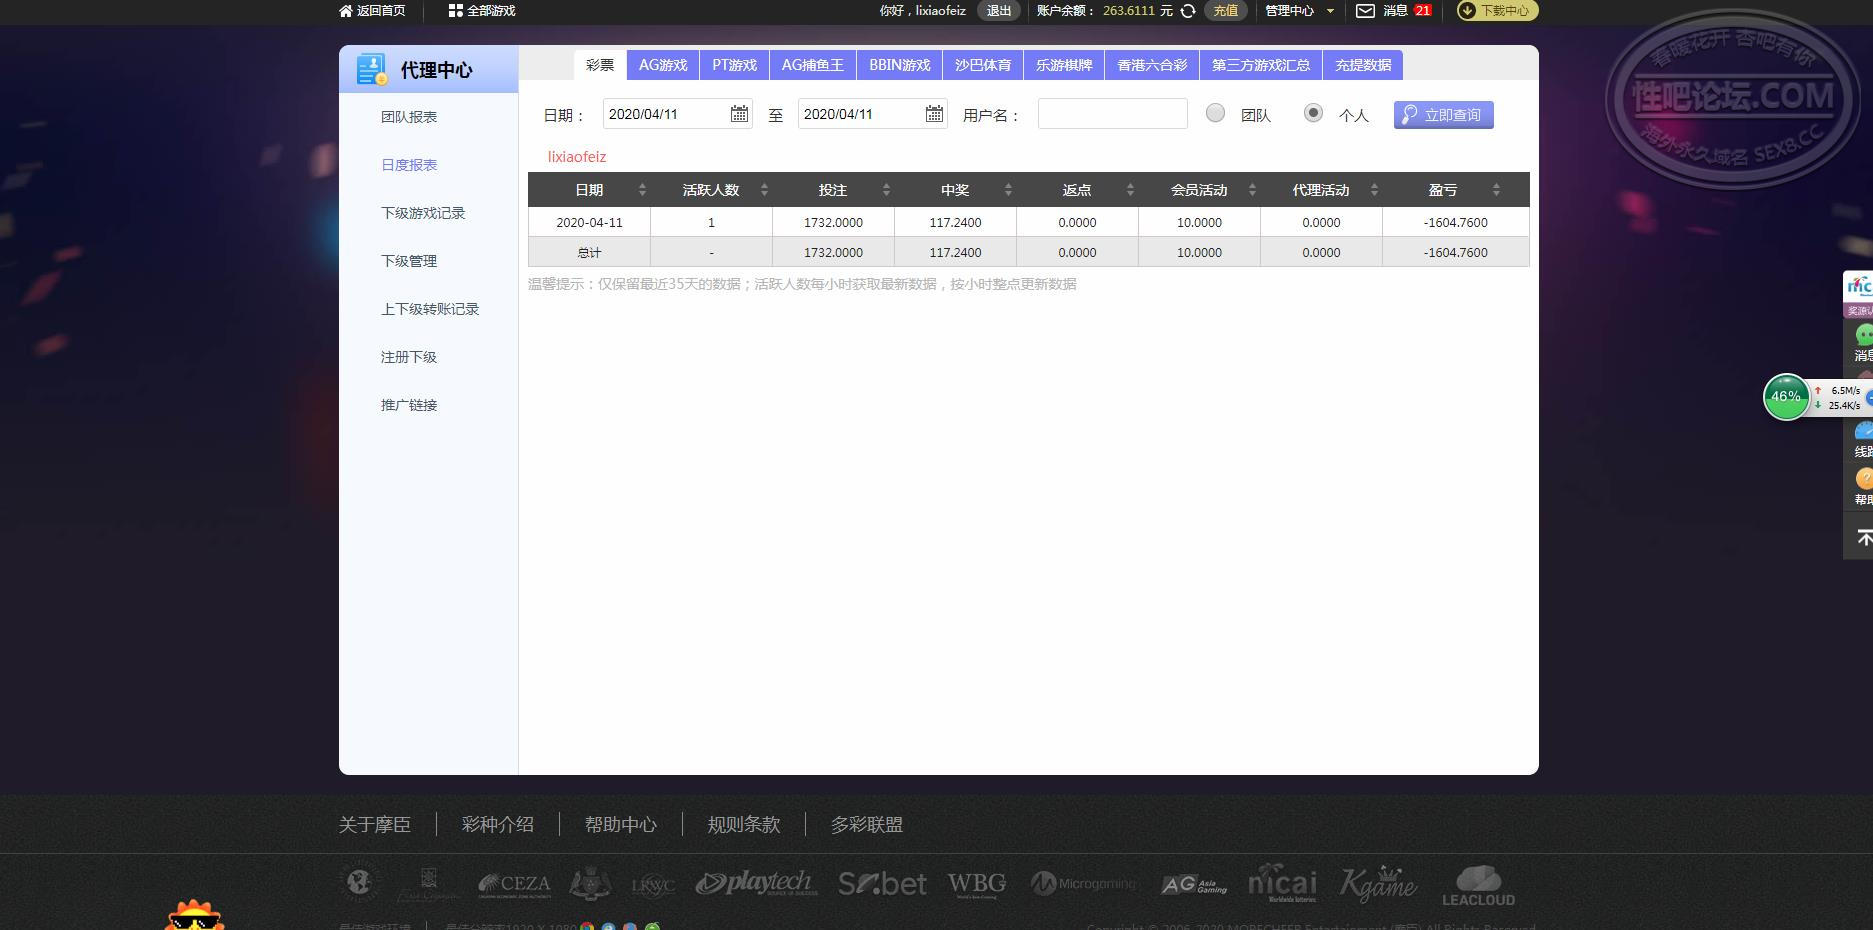The image size is (1873, 930).
Task: Open the 规则条款 footer link
Action: click(744, 825)
